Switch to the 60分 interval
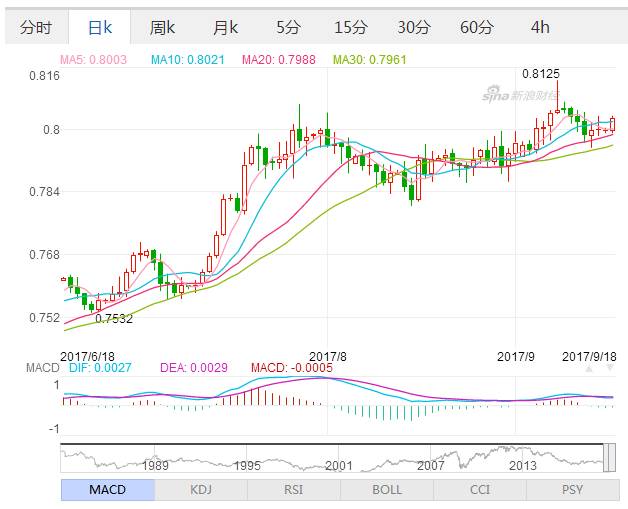Image resolution: width=628 pixels, height=509 pixels. [477, 27]
